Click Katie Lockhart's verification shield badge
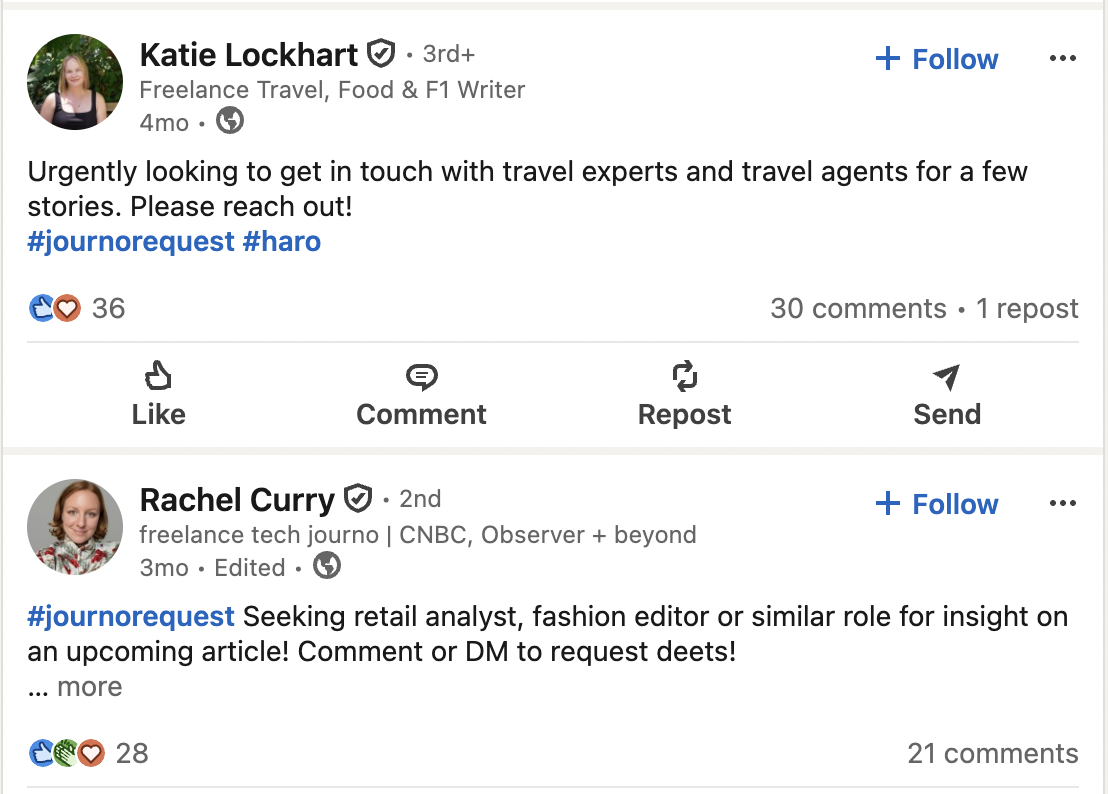This screenshot has height=794, width=1108. pos(380,53)
